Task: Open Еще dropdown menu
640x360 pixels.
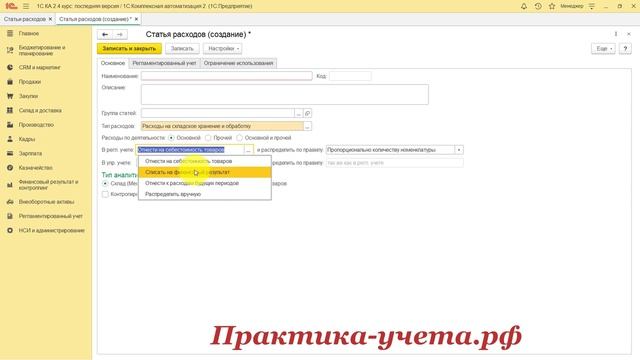Action: (x=603, y=49)
